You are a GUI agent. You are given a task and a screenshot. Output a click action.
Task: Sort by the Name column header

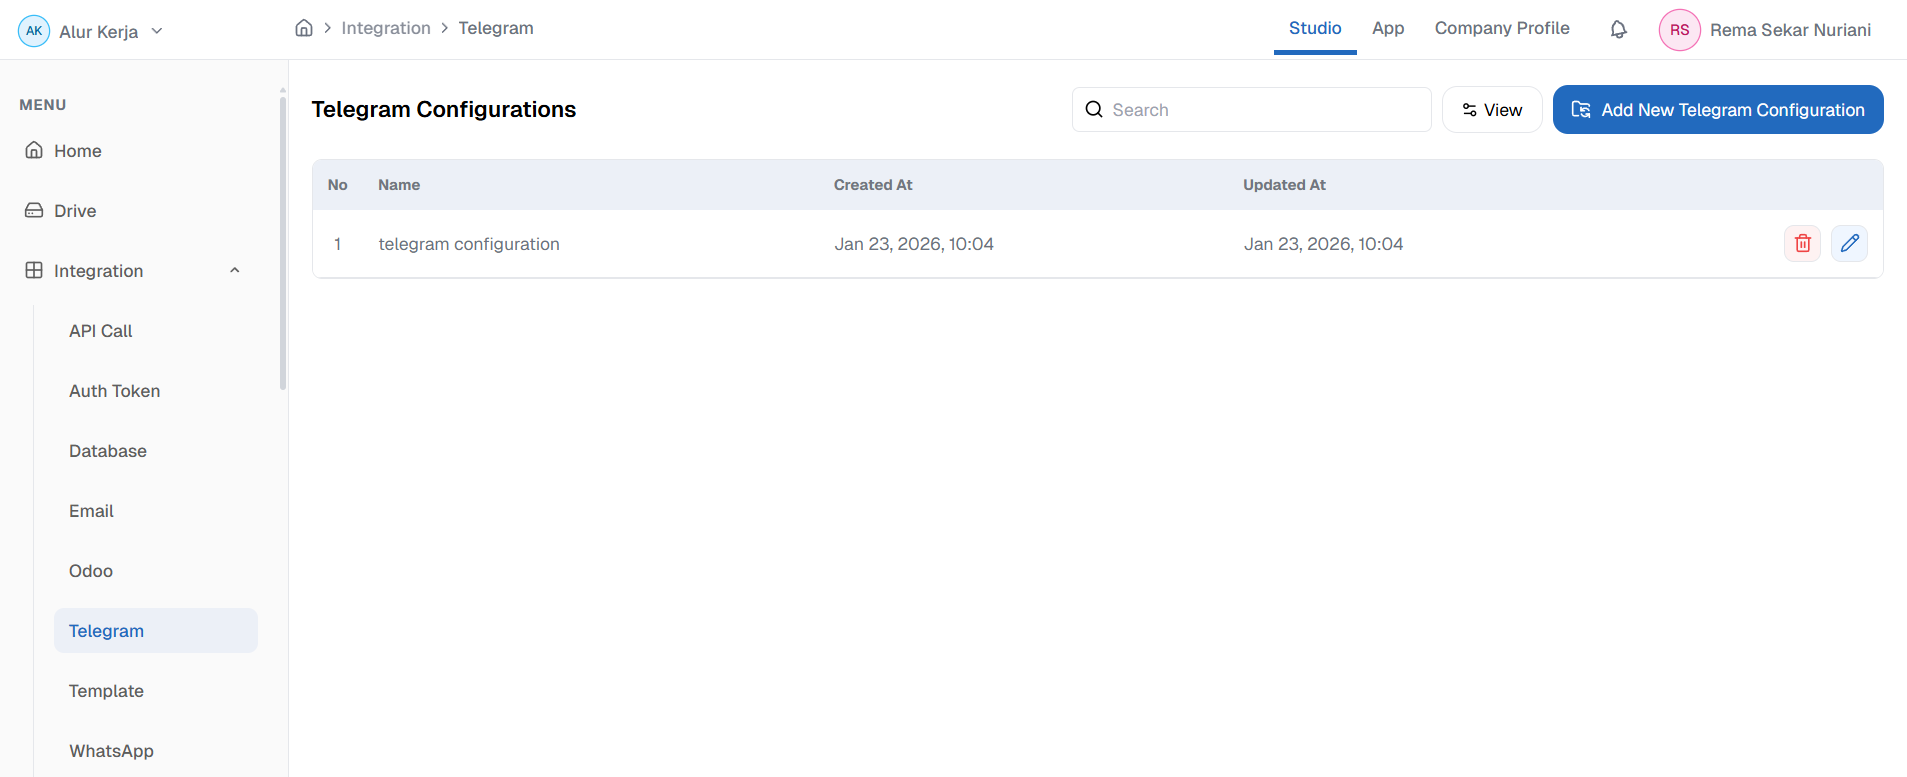pyautogui.click(x=399, y=185)
